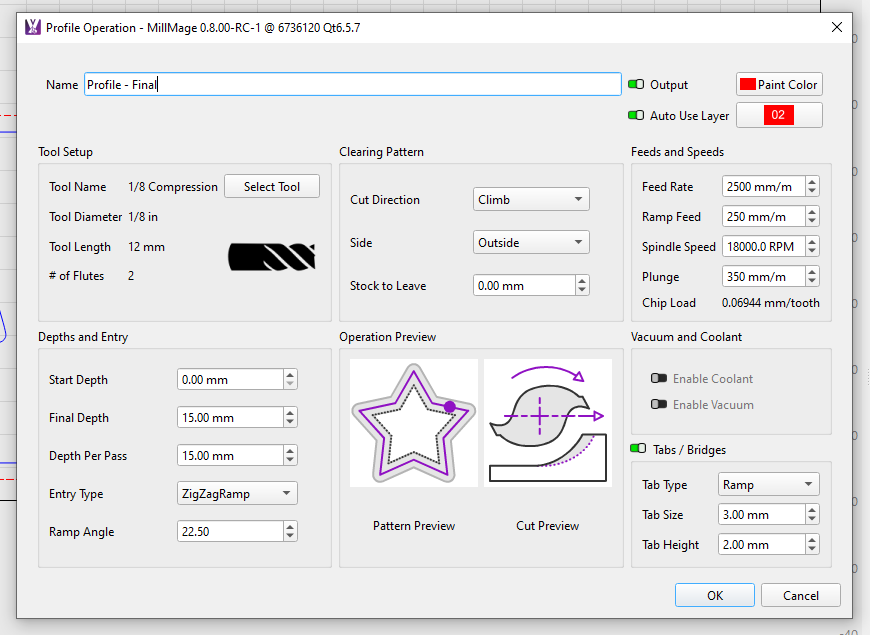Screen dimensions: 870x635
Task: Increase Start Depth with up arrow
Action: (x=290, y=375)
